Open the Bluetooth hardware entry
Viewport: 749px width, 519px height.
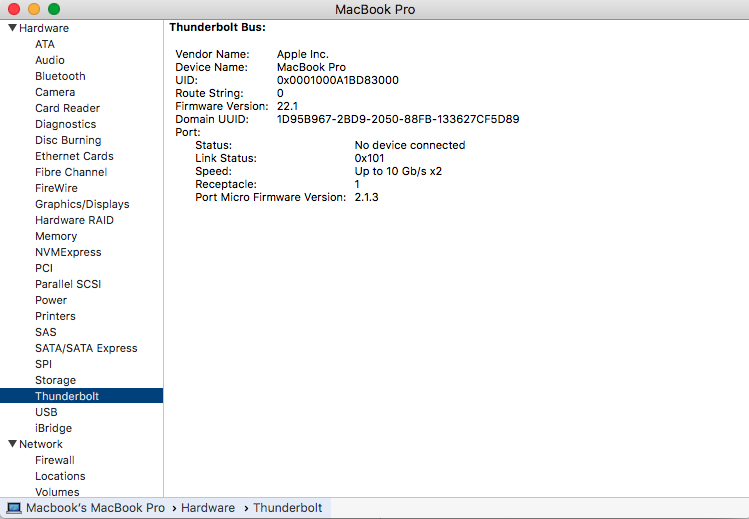pos(60,76)
